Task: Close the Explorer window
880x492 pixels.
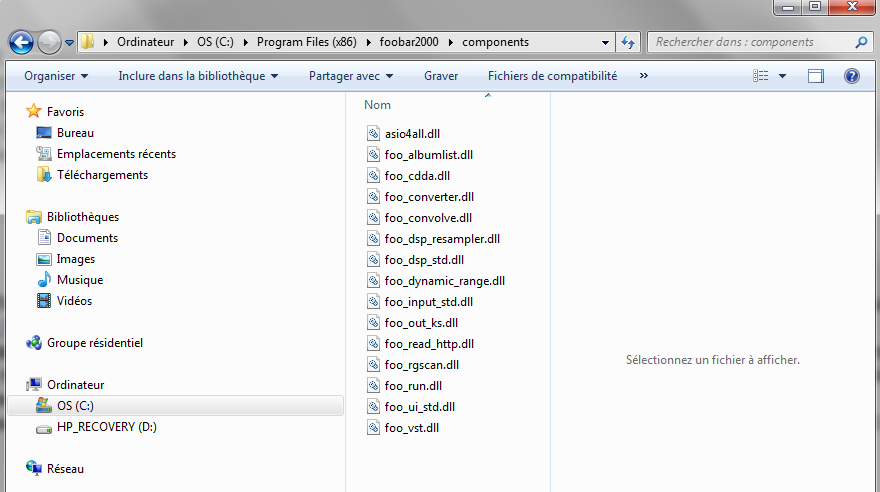Action: click(x=852, y=7)
